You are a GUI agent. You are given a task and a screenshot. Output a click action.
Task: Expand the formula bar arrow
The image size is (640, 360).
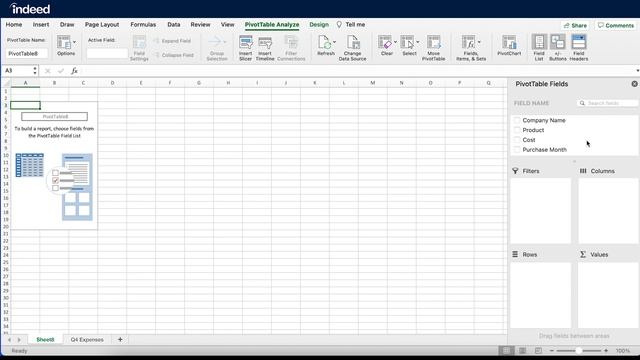click(x=637, y=71)
